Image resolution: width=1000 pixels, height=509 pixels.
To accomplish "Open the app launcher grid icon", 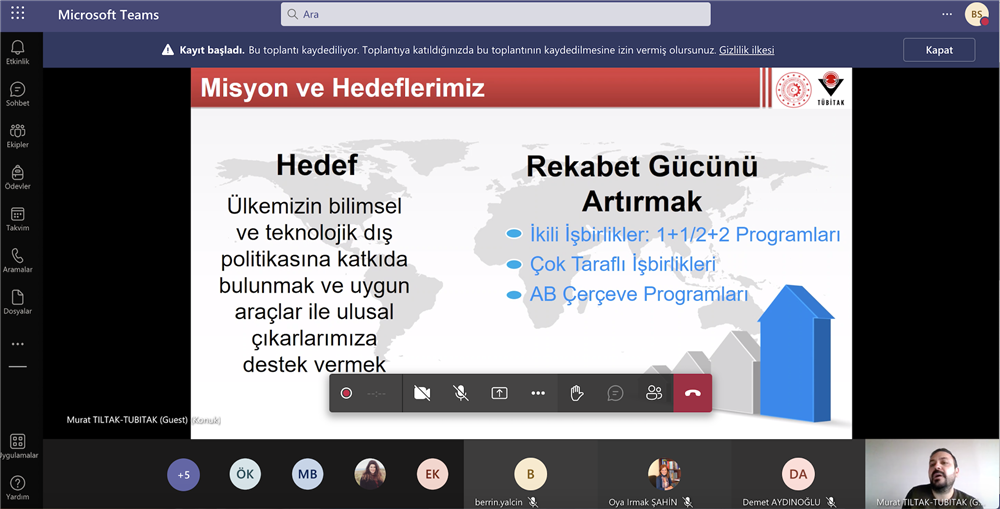I will [18, 13].
